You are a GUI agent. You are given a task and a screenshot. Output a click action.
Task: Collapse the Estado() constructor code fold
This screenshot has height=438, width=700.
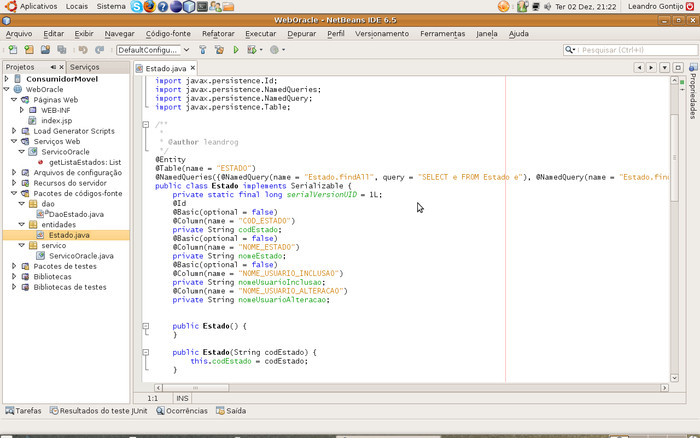tap(146, 326)
